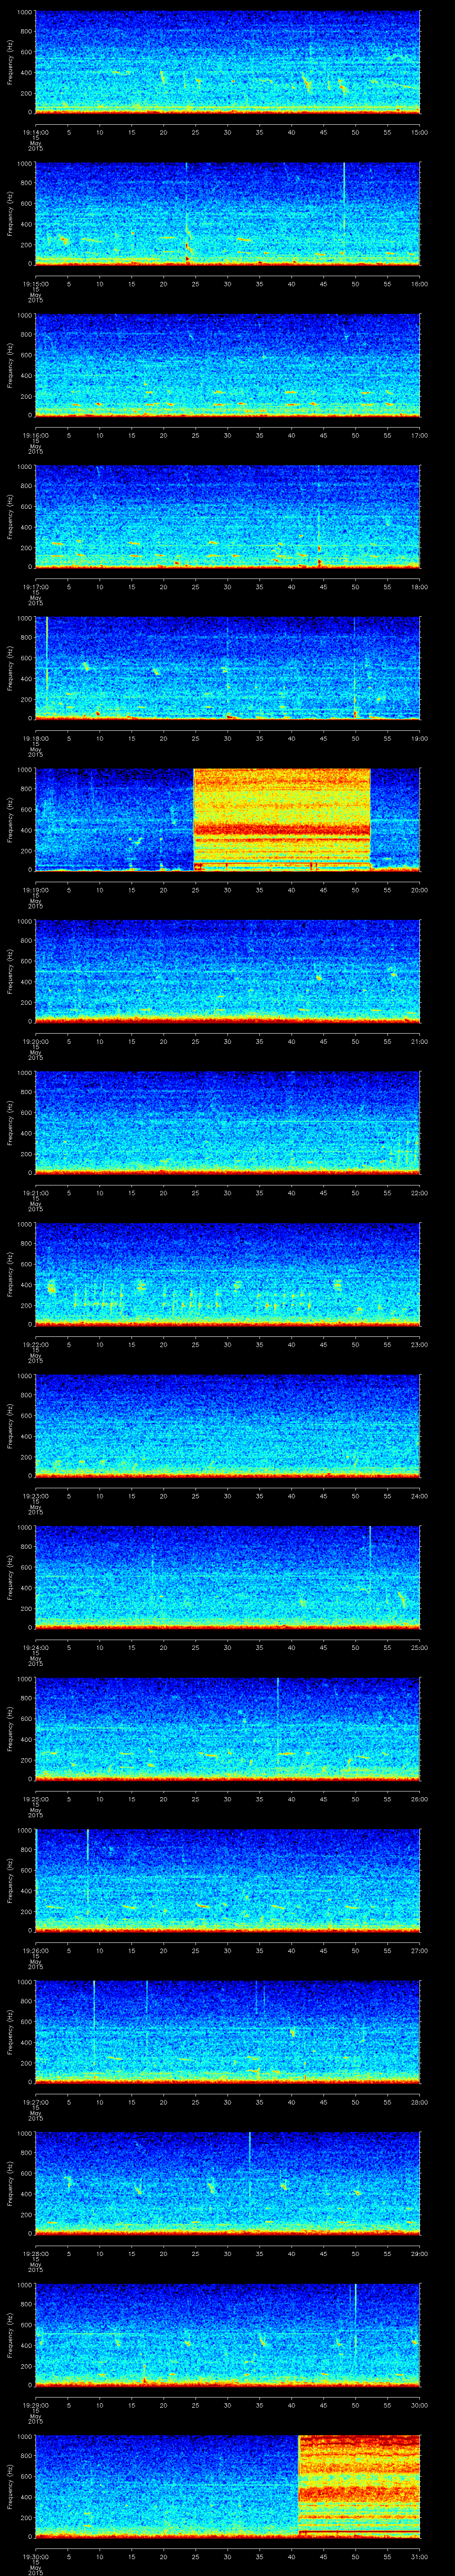Click the '24:00' end-time axis label

click(x=419, y=1496)
